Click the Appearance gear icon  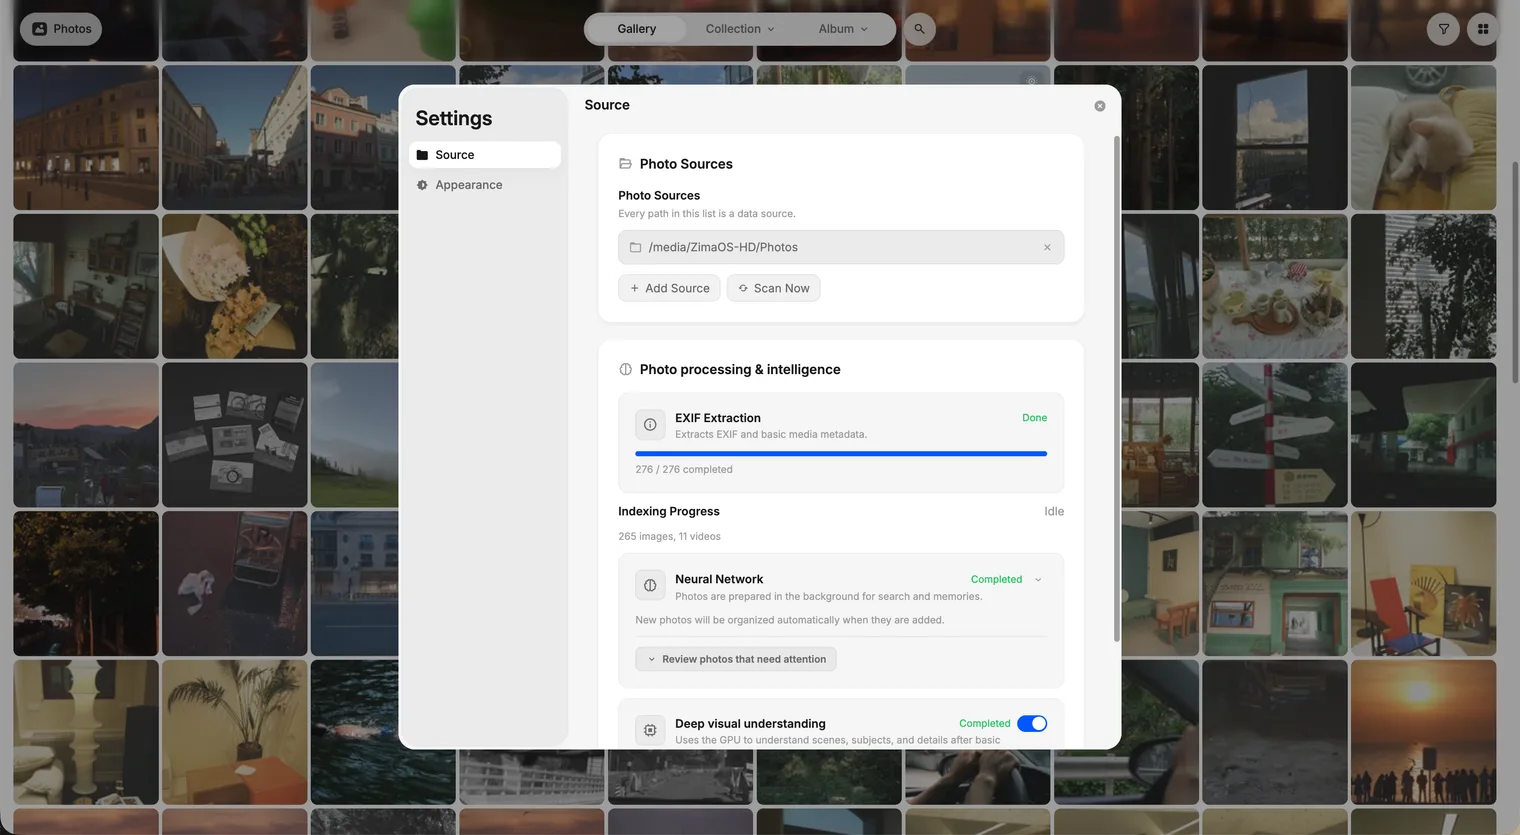pyautogui.click(x=422, y=185)
